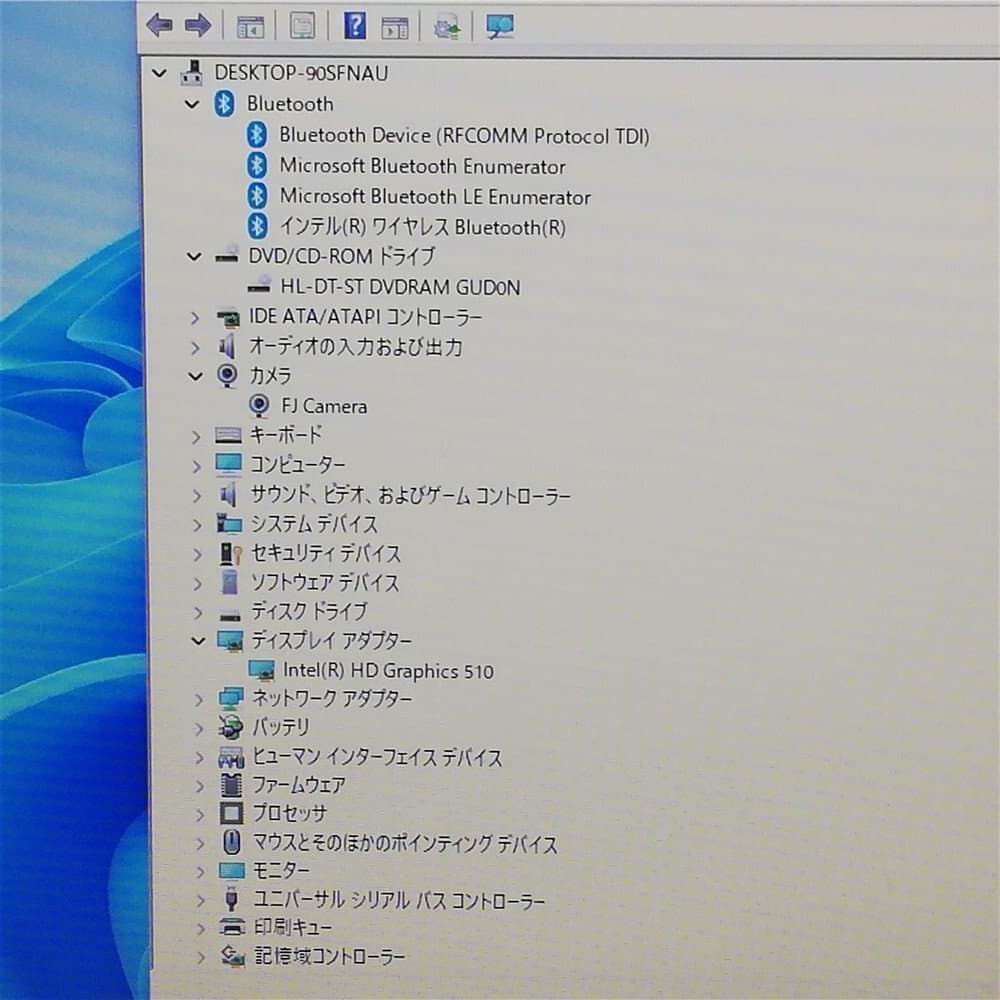This screenshot has height=1000, width=1000.
Task: Click the DVD/CD-ROM drive category icon
Action: [x=226, y=255]
